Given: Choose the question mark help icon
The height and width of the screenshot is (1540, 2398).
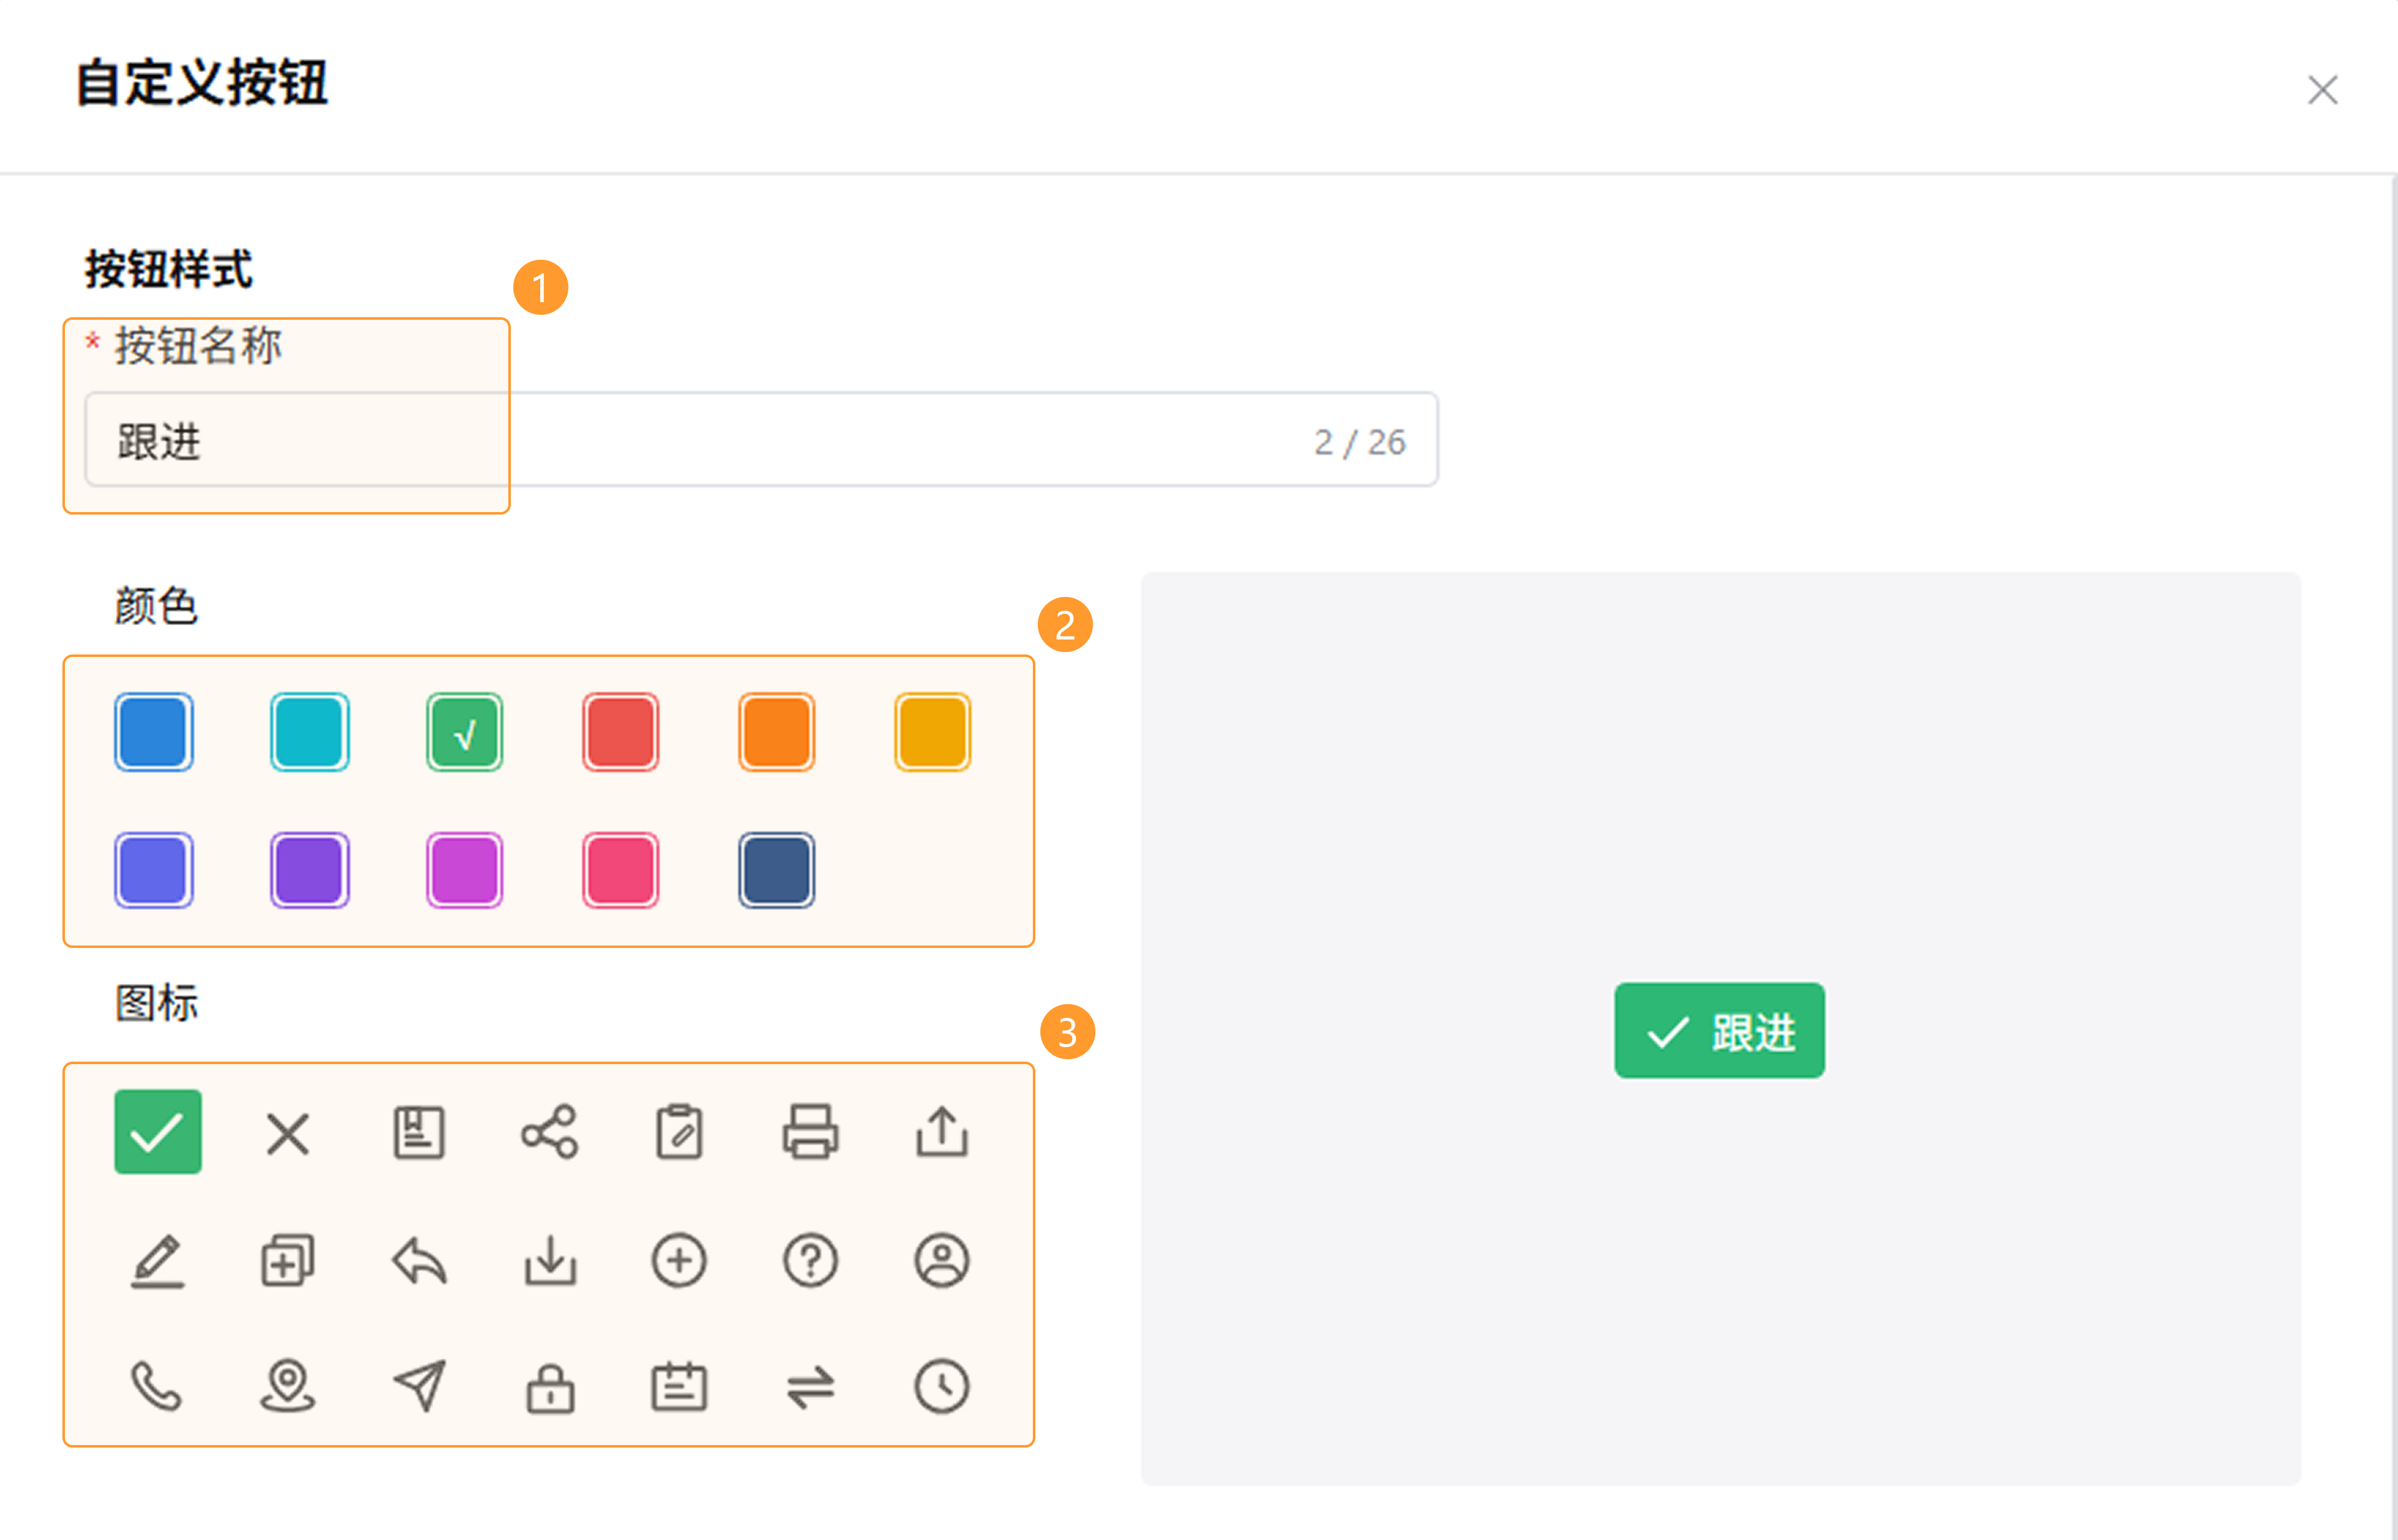Looking at the screenshot, I should pos(810,1260).
